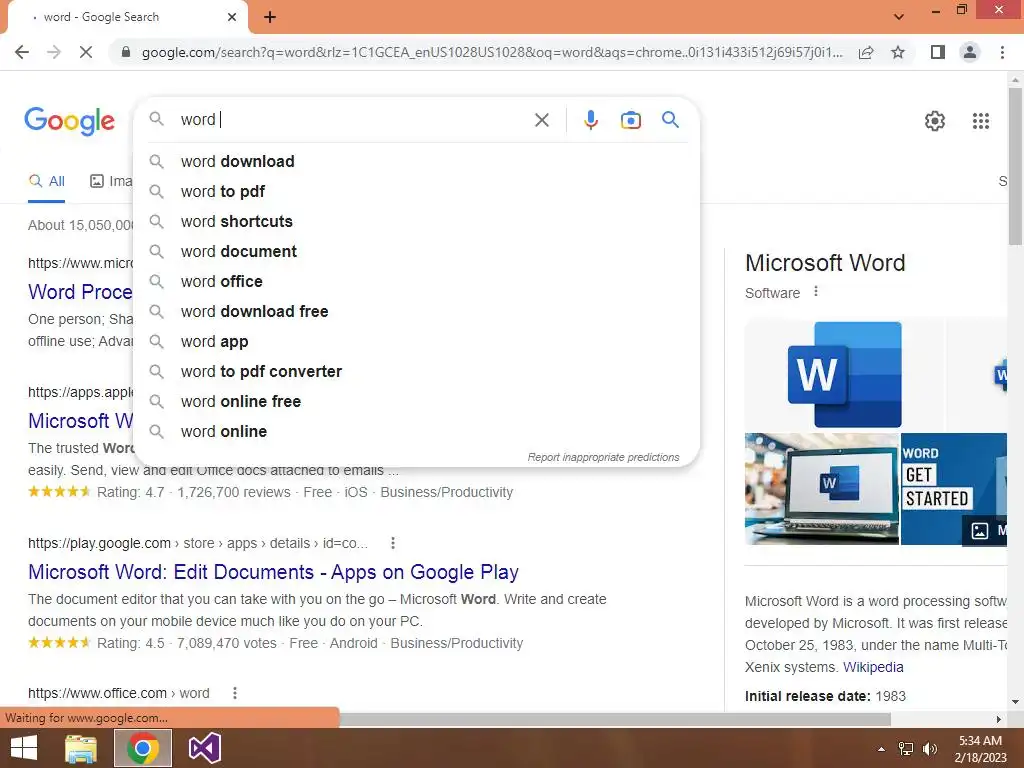Open a new browser tab

point(270,17)
